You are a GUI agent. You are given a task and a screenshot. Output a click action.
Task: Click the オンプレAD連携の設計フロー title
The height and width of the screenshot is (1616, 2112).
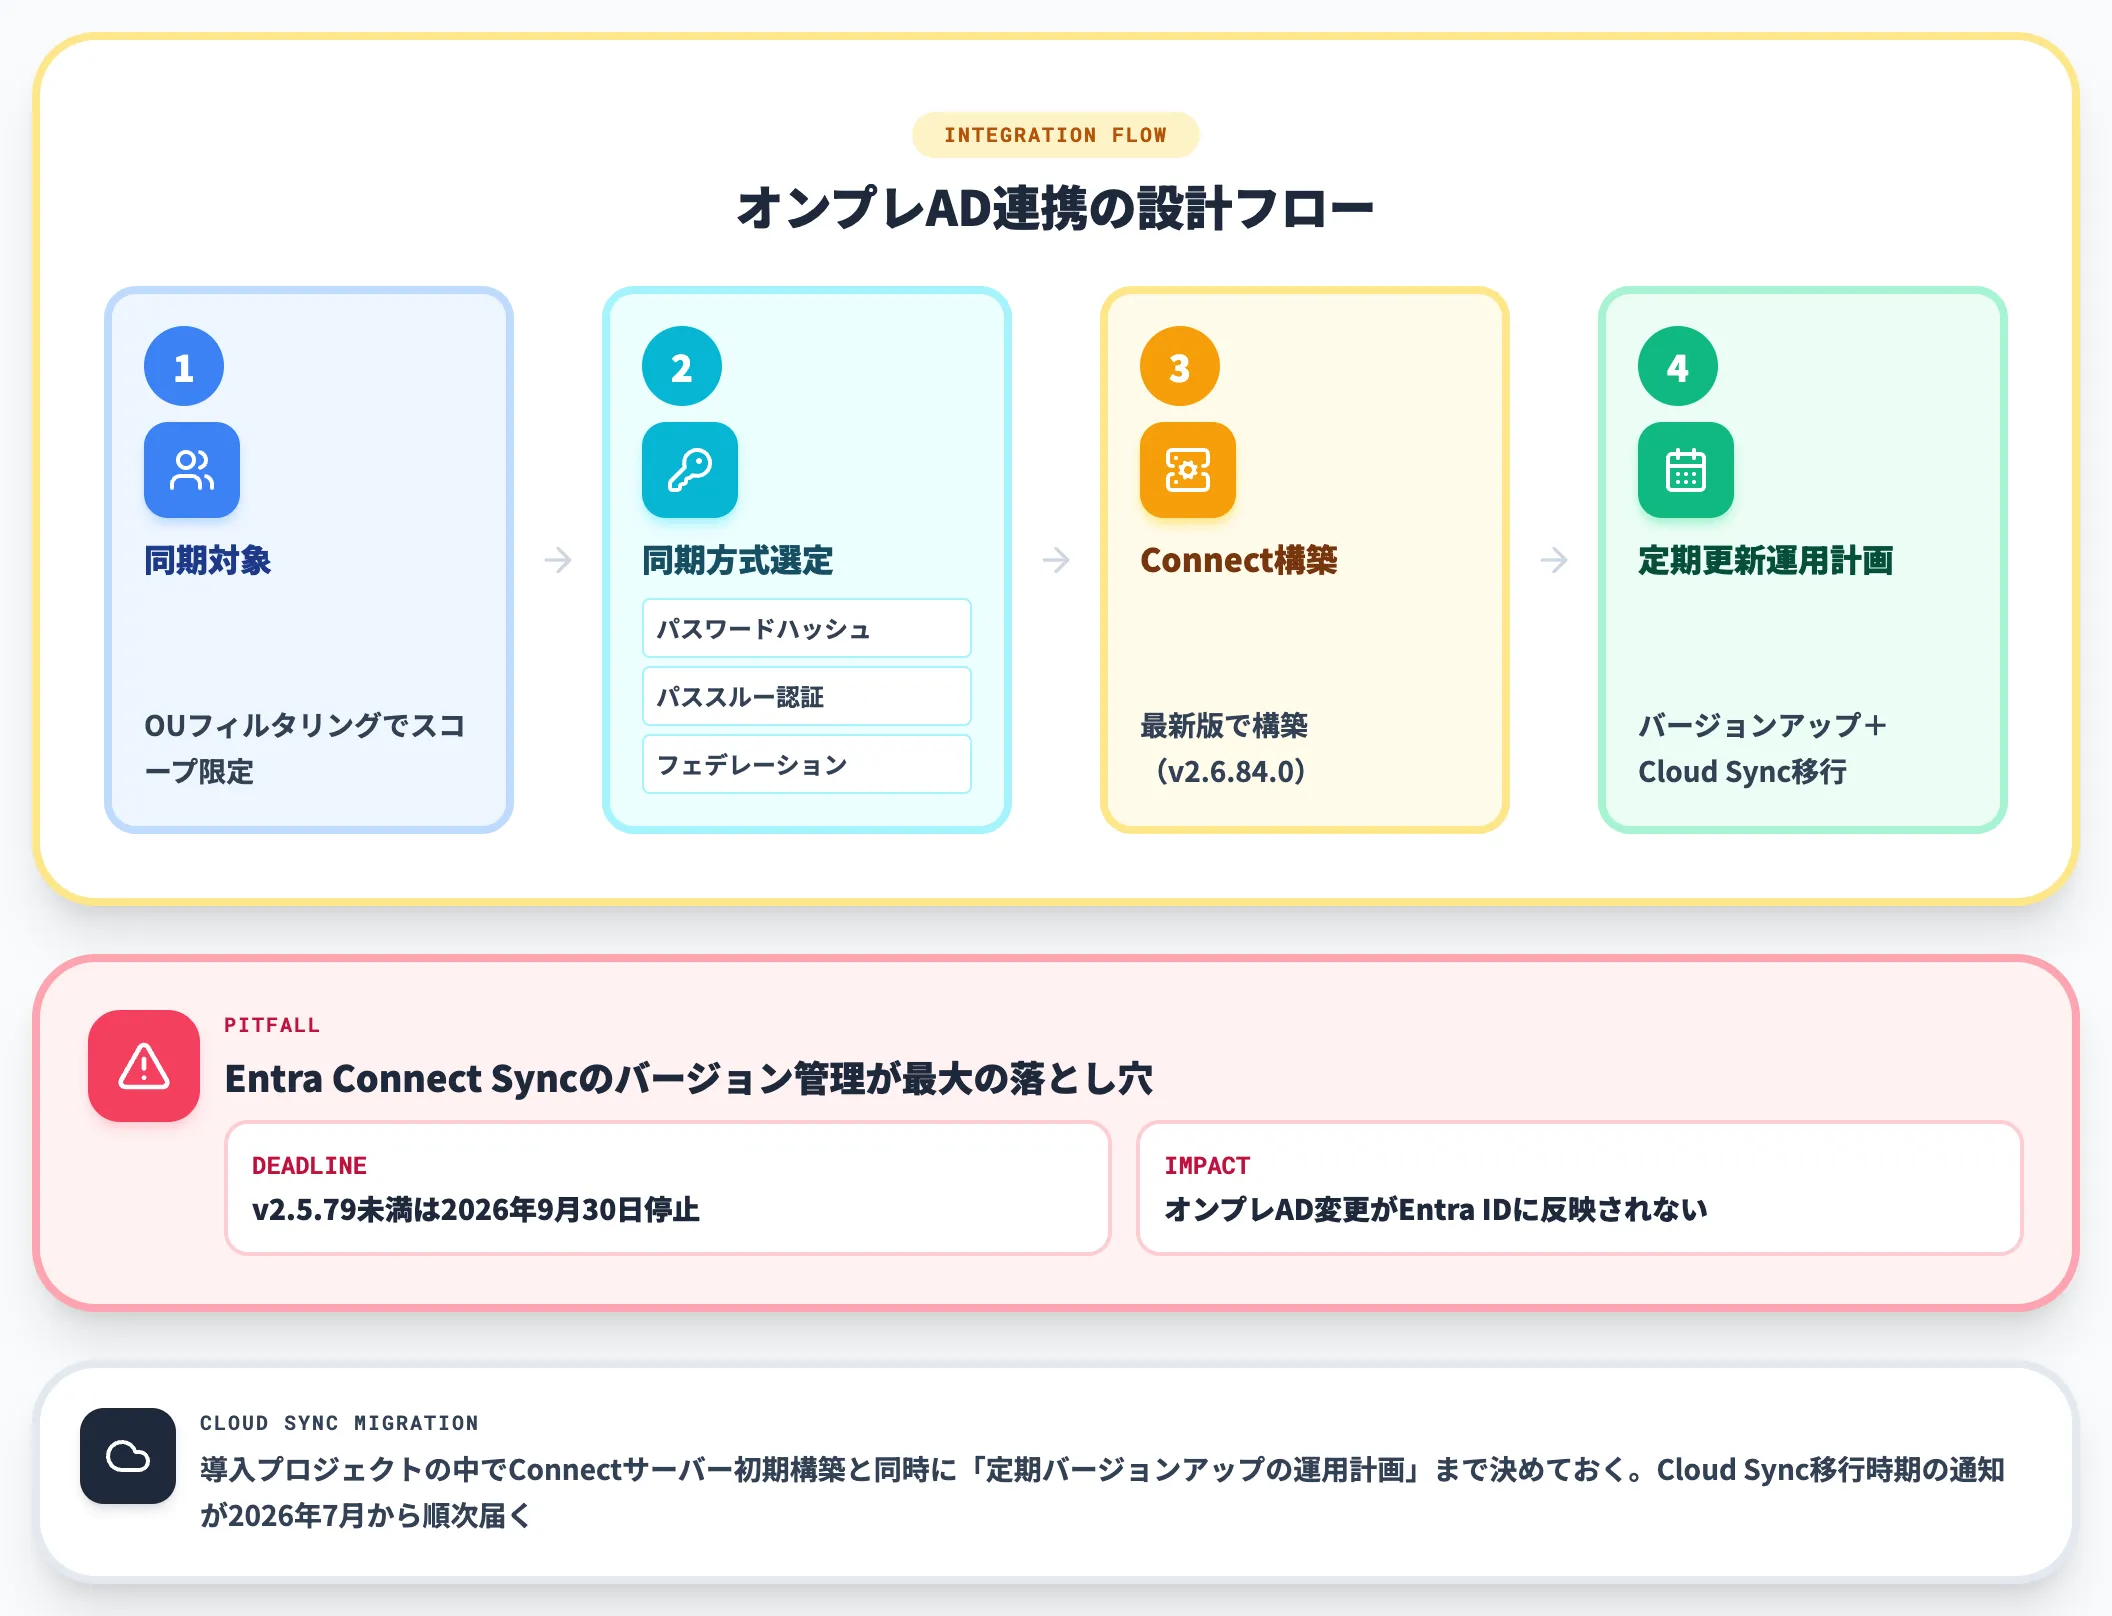[1056, 208]
